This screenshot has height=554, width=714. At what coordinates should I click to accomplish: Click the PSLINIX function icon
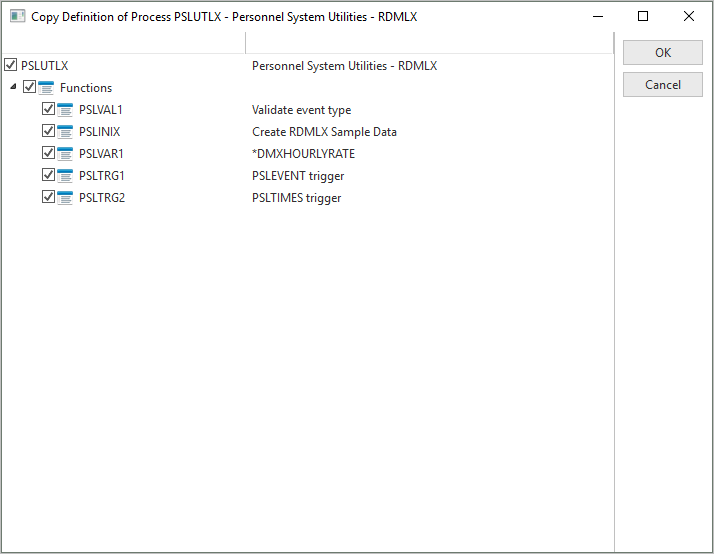[65, 132]
